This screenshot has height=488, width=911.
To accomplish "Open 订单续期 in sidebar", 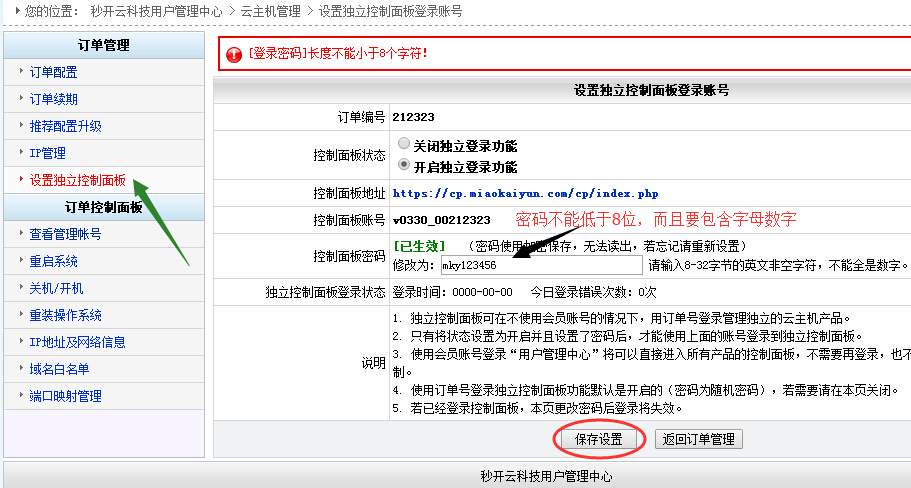I will (53, 99).
